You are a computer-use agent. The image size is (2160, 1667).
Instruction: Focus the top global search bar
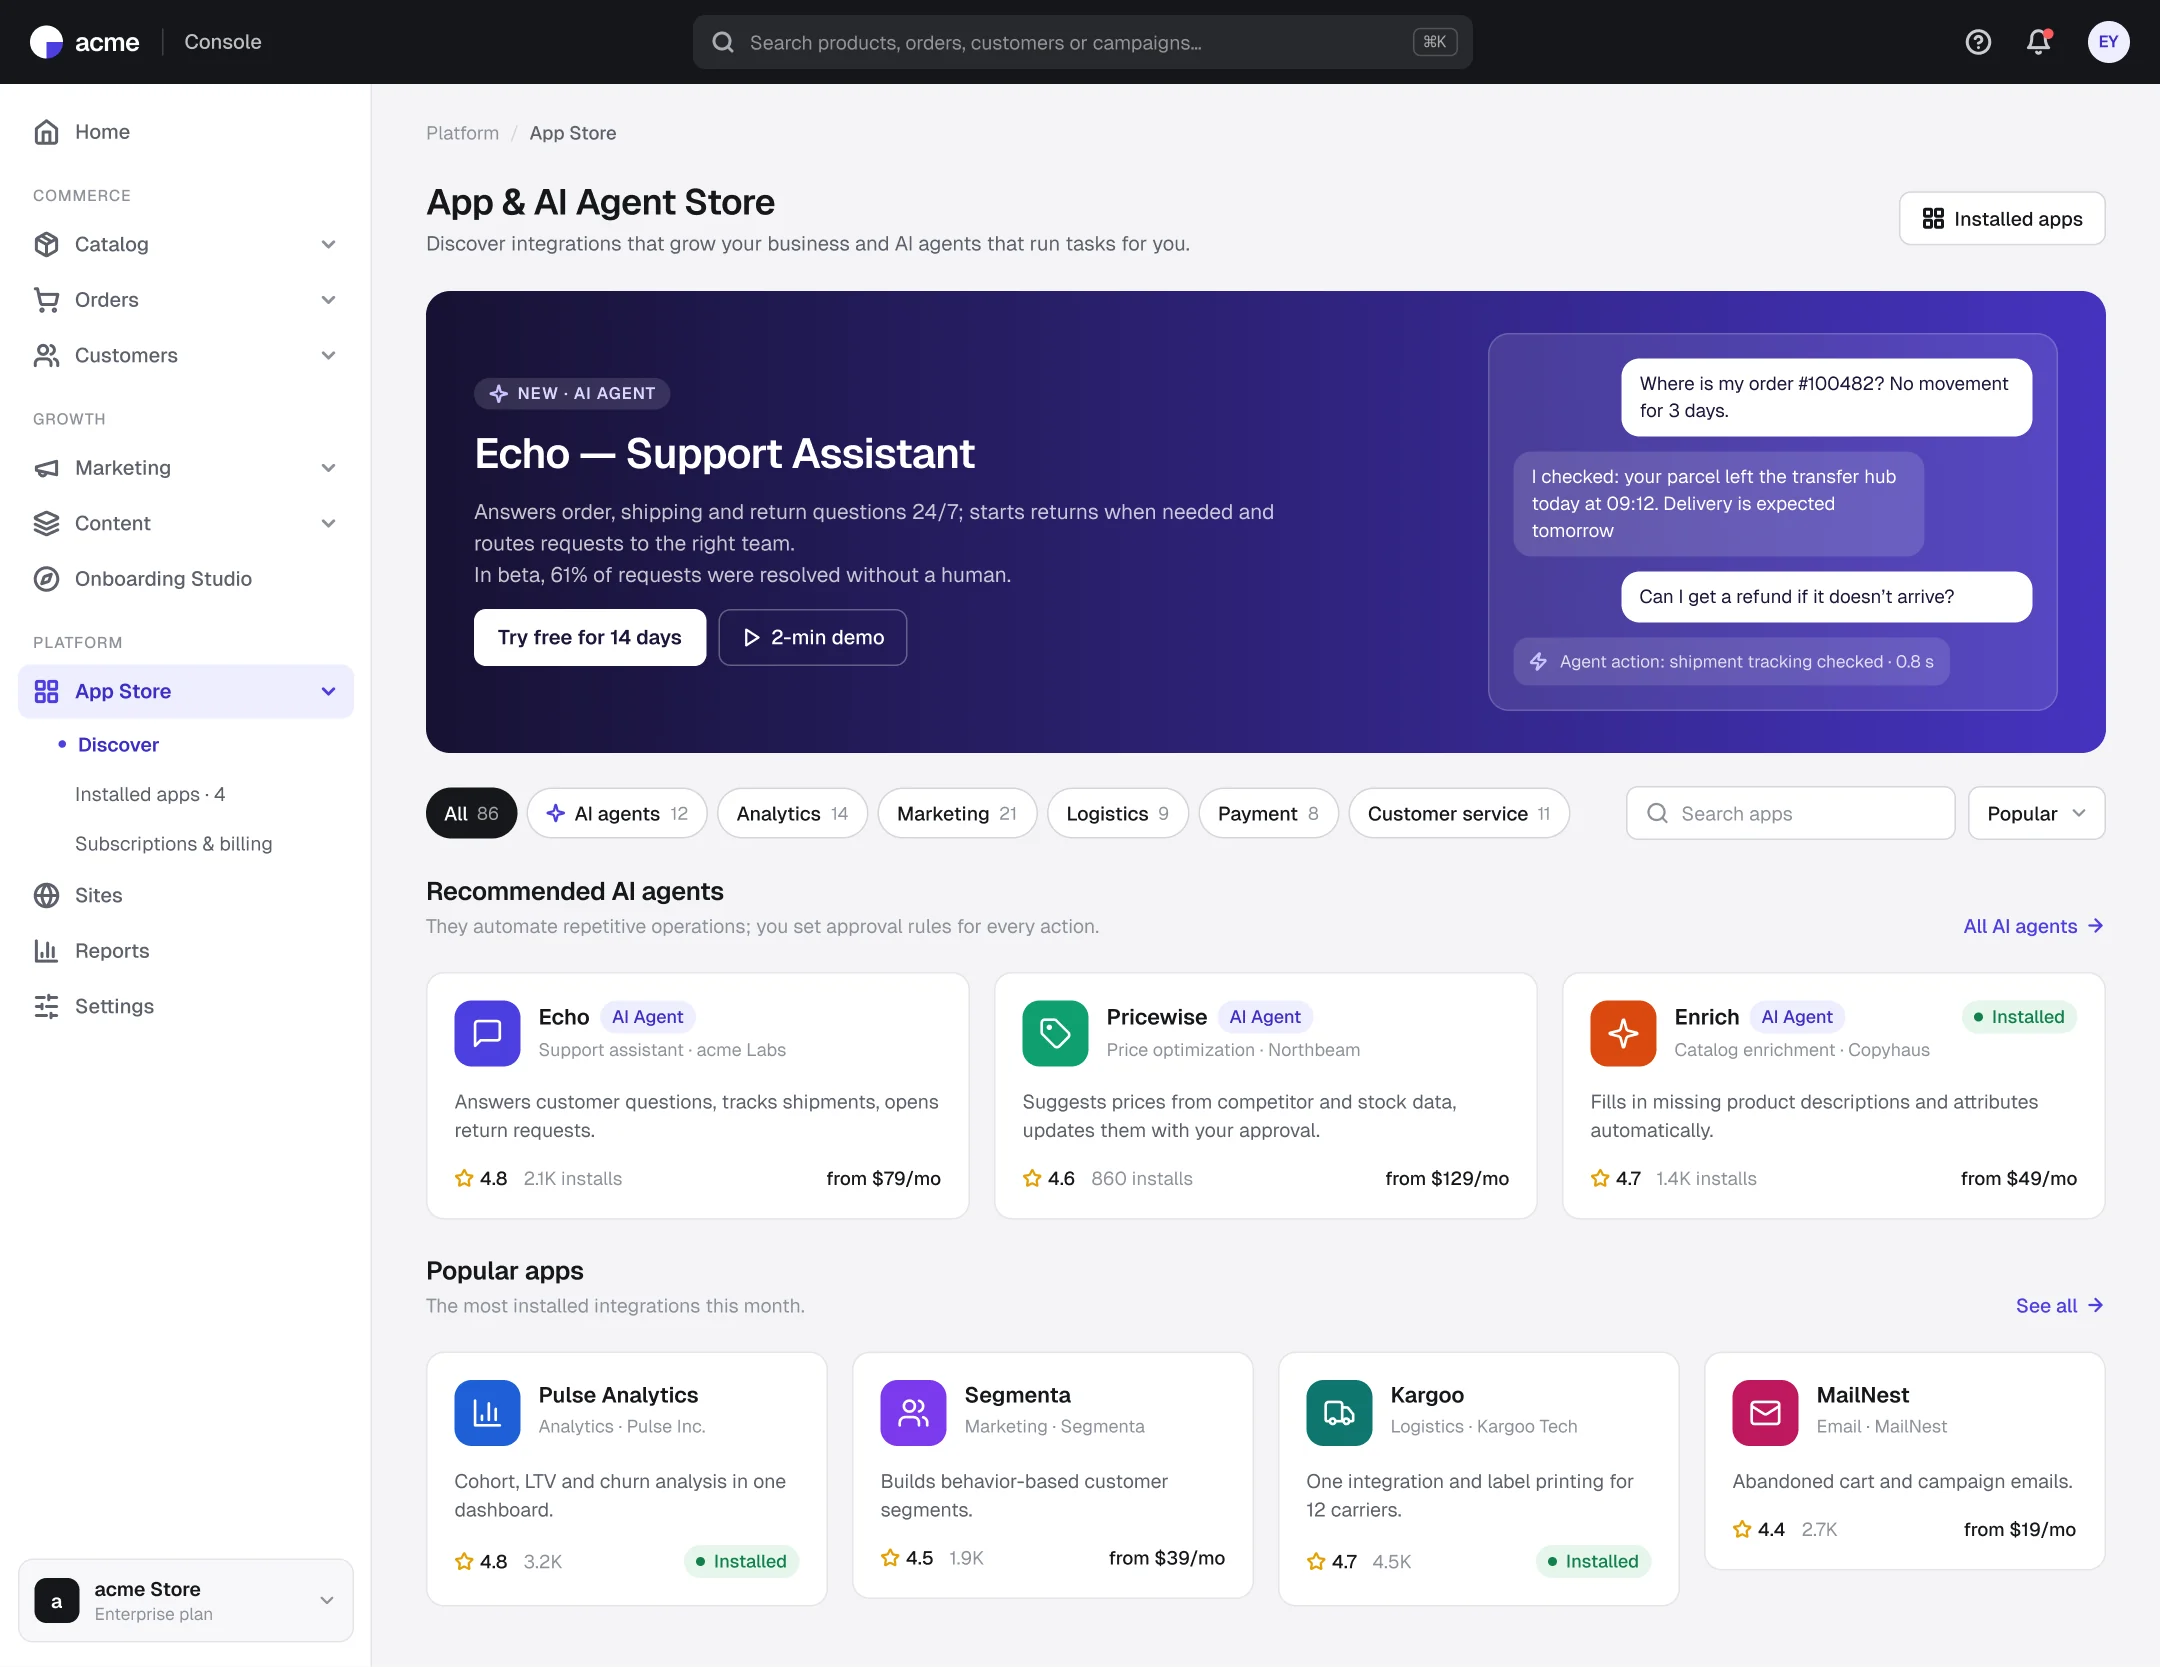(1082, 42)
